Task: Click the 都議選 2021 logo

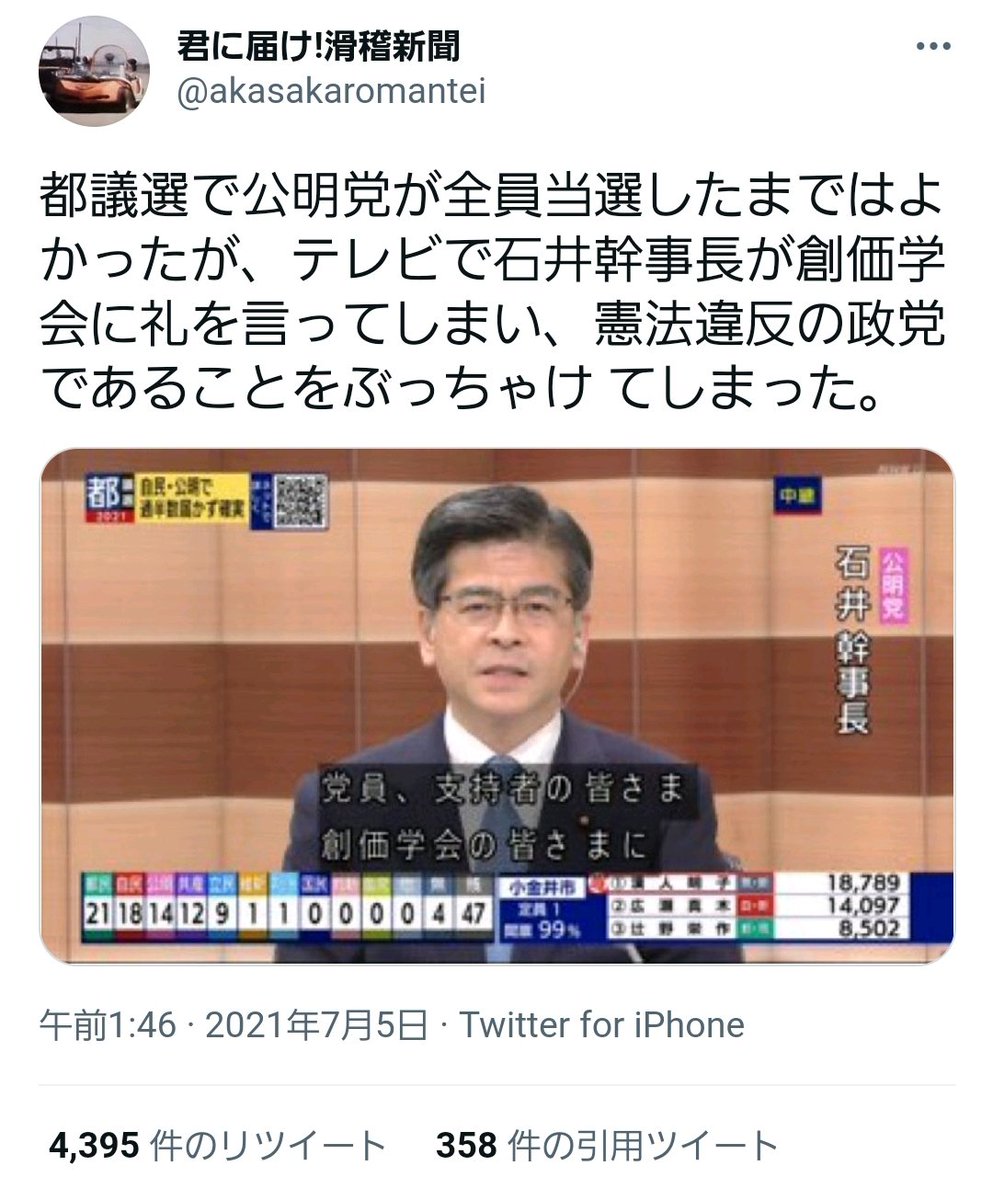Action: pyautogui.click(x=108, y=503)
